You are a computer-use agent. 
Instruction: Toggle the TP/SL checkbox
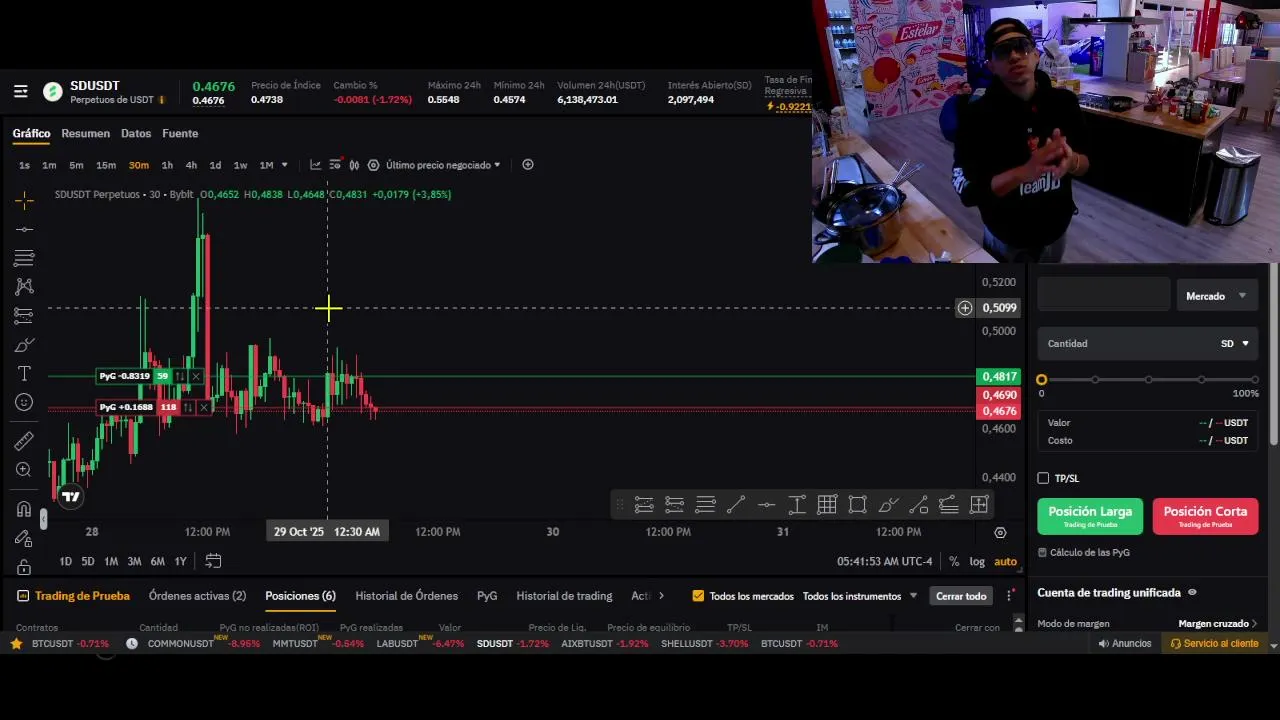click(x=1043, y=478)
